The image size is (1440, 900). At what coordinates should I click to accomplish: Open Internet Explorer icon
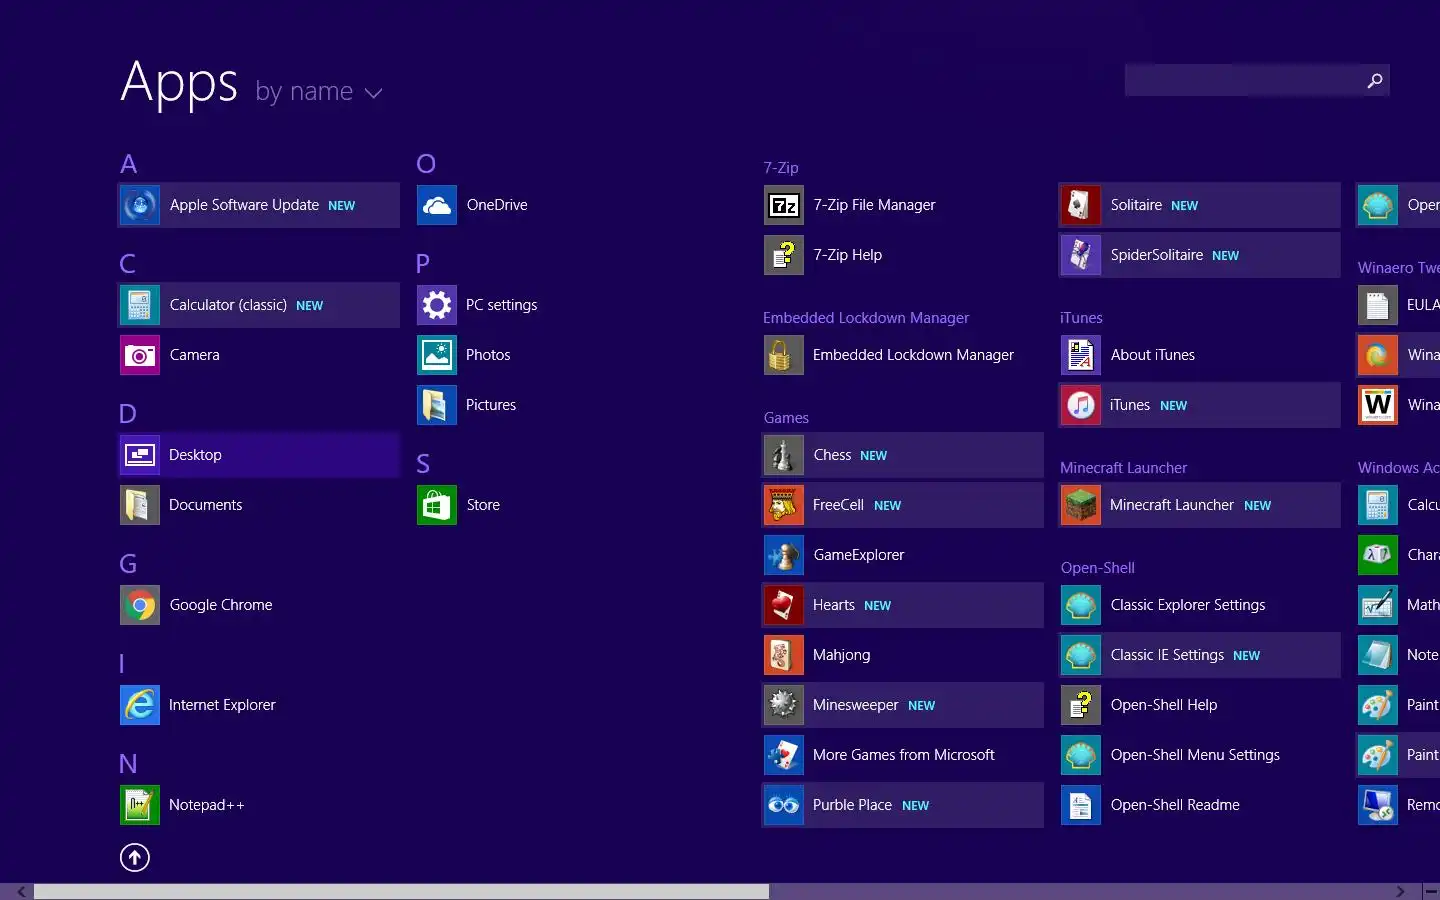(x=140, y=705)
